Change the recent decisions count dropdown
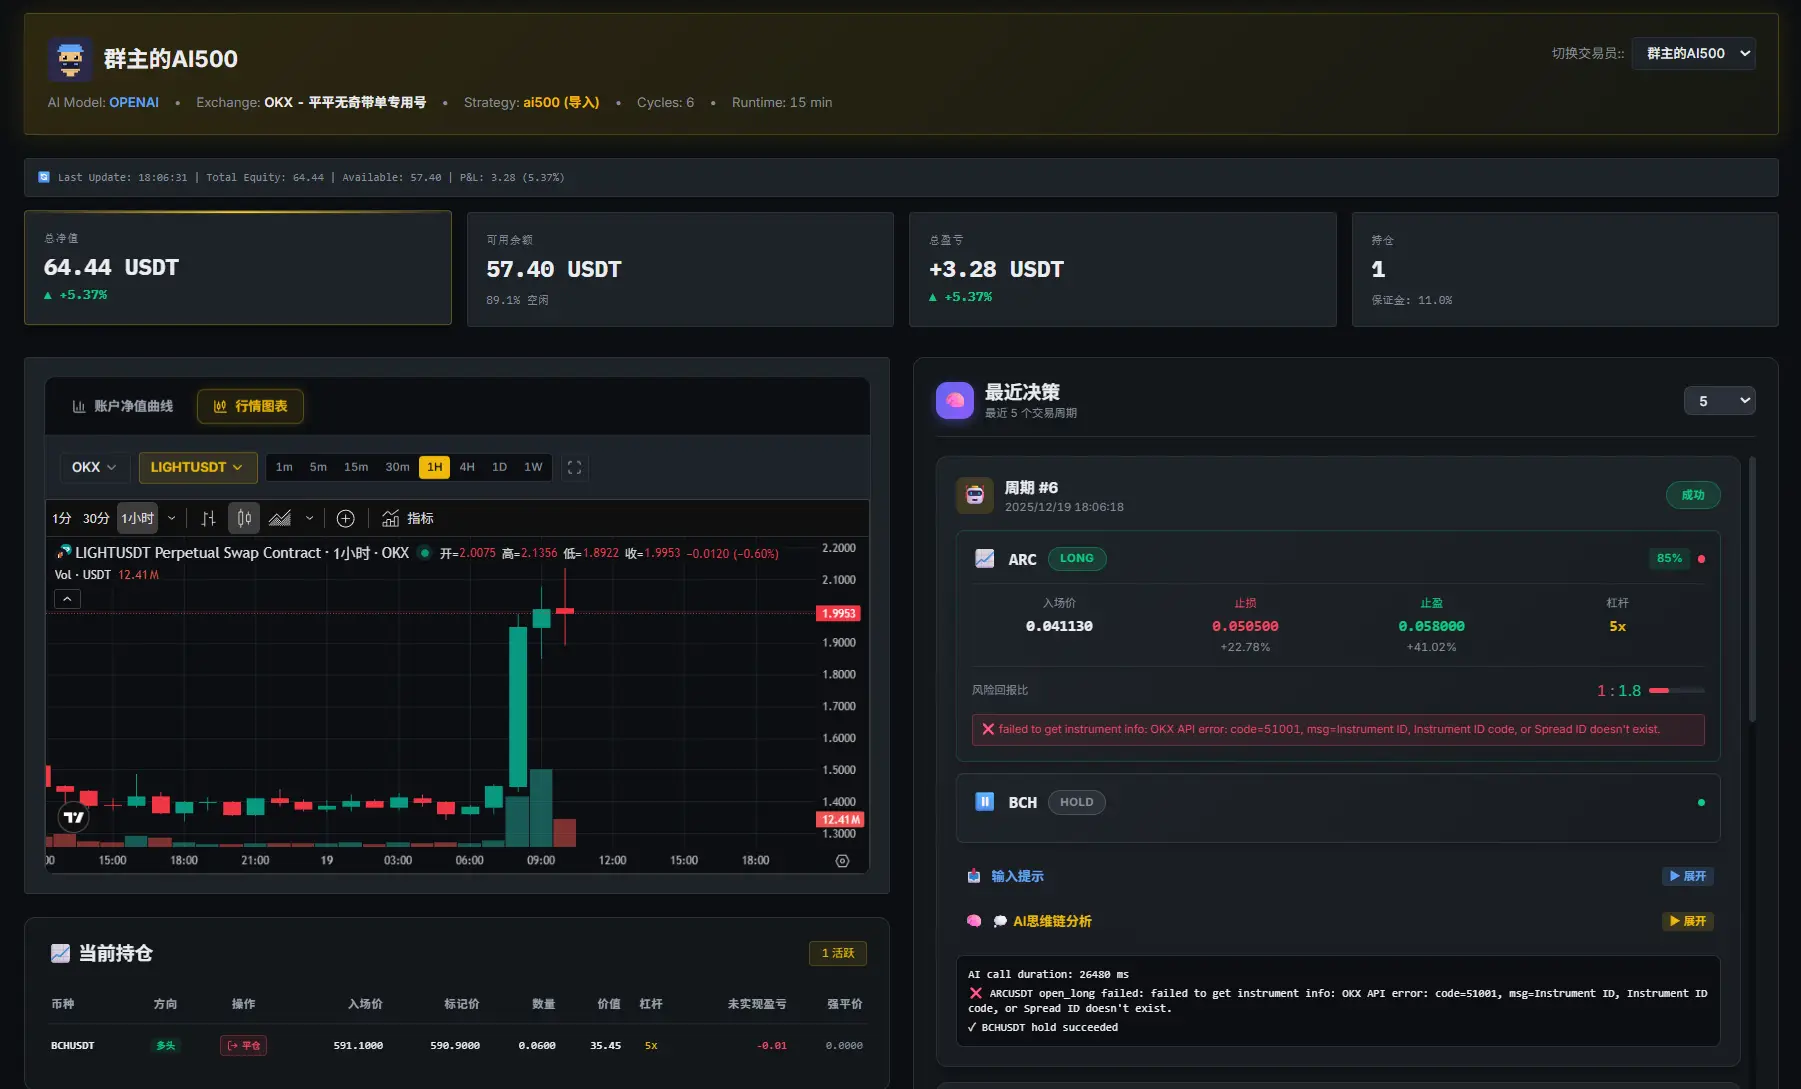The image size is (1801, 1089). pyautogui.click(x=1719, y=400)
